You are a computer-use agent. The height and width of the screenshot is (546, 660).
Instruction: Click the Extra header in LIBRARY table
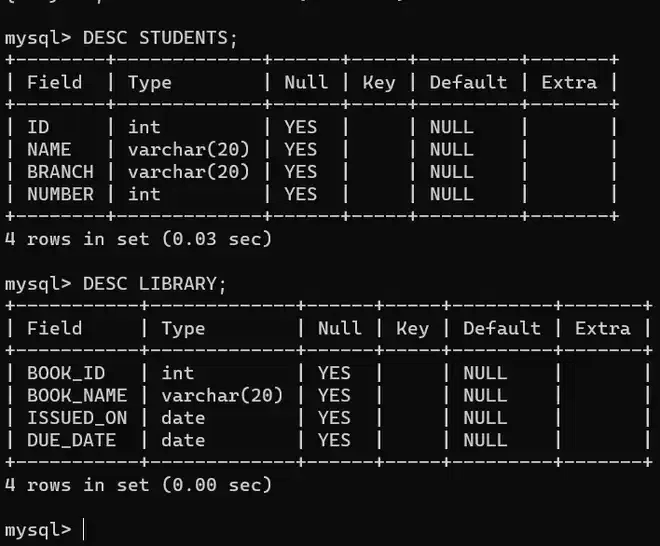click(603, 329)
